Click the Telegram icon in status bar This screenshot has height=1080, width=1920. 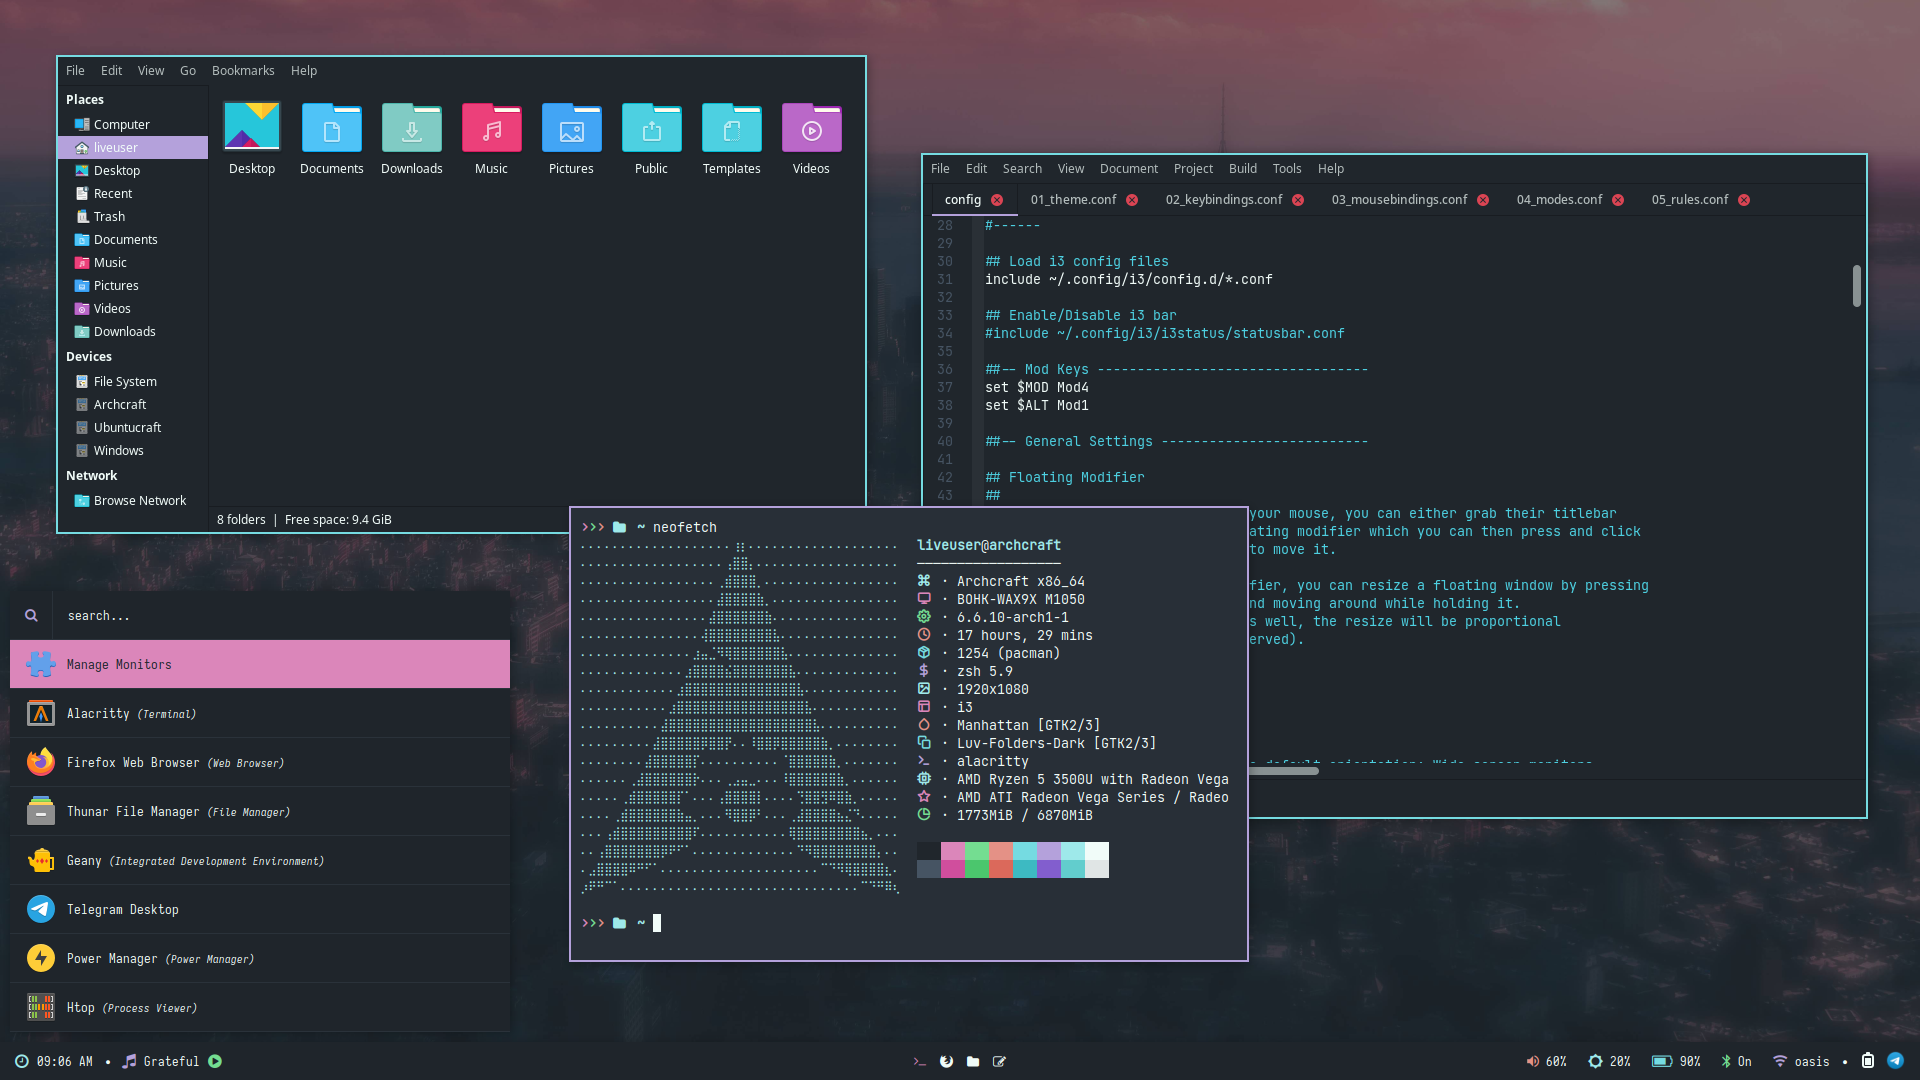coord(1895,1061)
